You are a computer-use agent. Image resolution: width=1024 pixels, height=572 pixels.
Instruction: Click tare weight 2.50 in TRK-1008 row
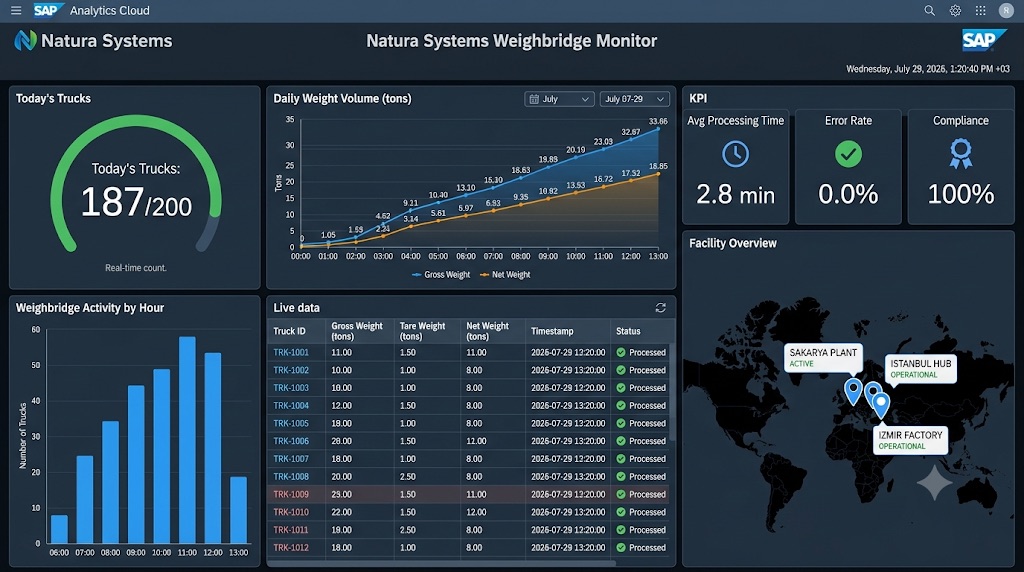point(408,477)
